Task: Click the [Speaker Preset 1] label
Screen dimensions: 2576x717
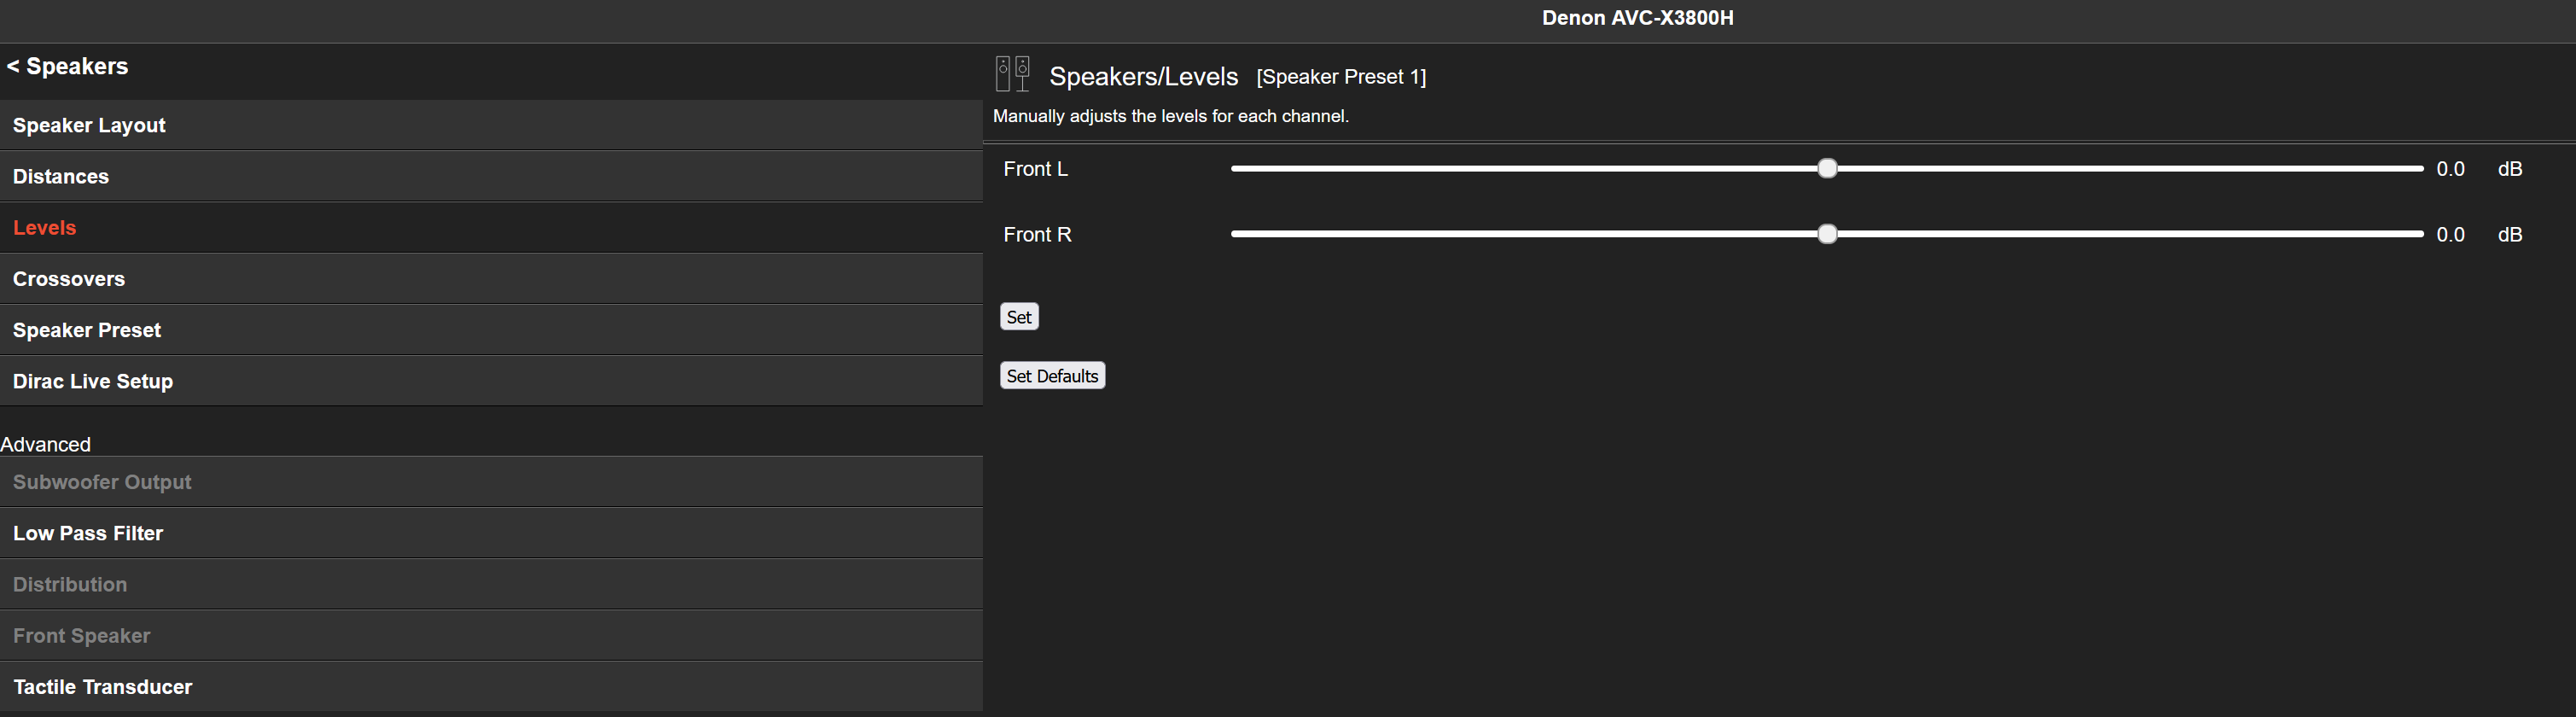Action: click(1341, 77)
